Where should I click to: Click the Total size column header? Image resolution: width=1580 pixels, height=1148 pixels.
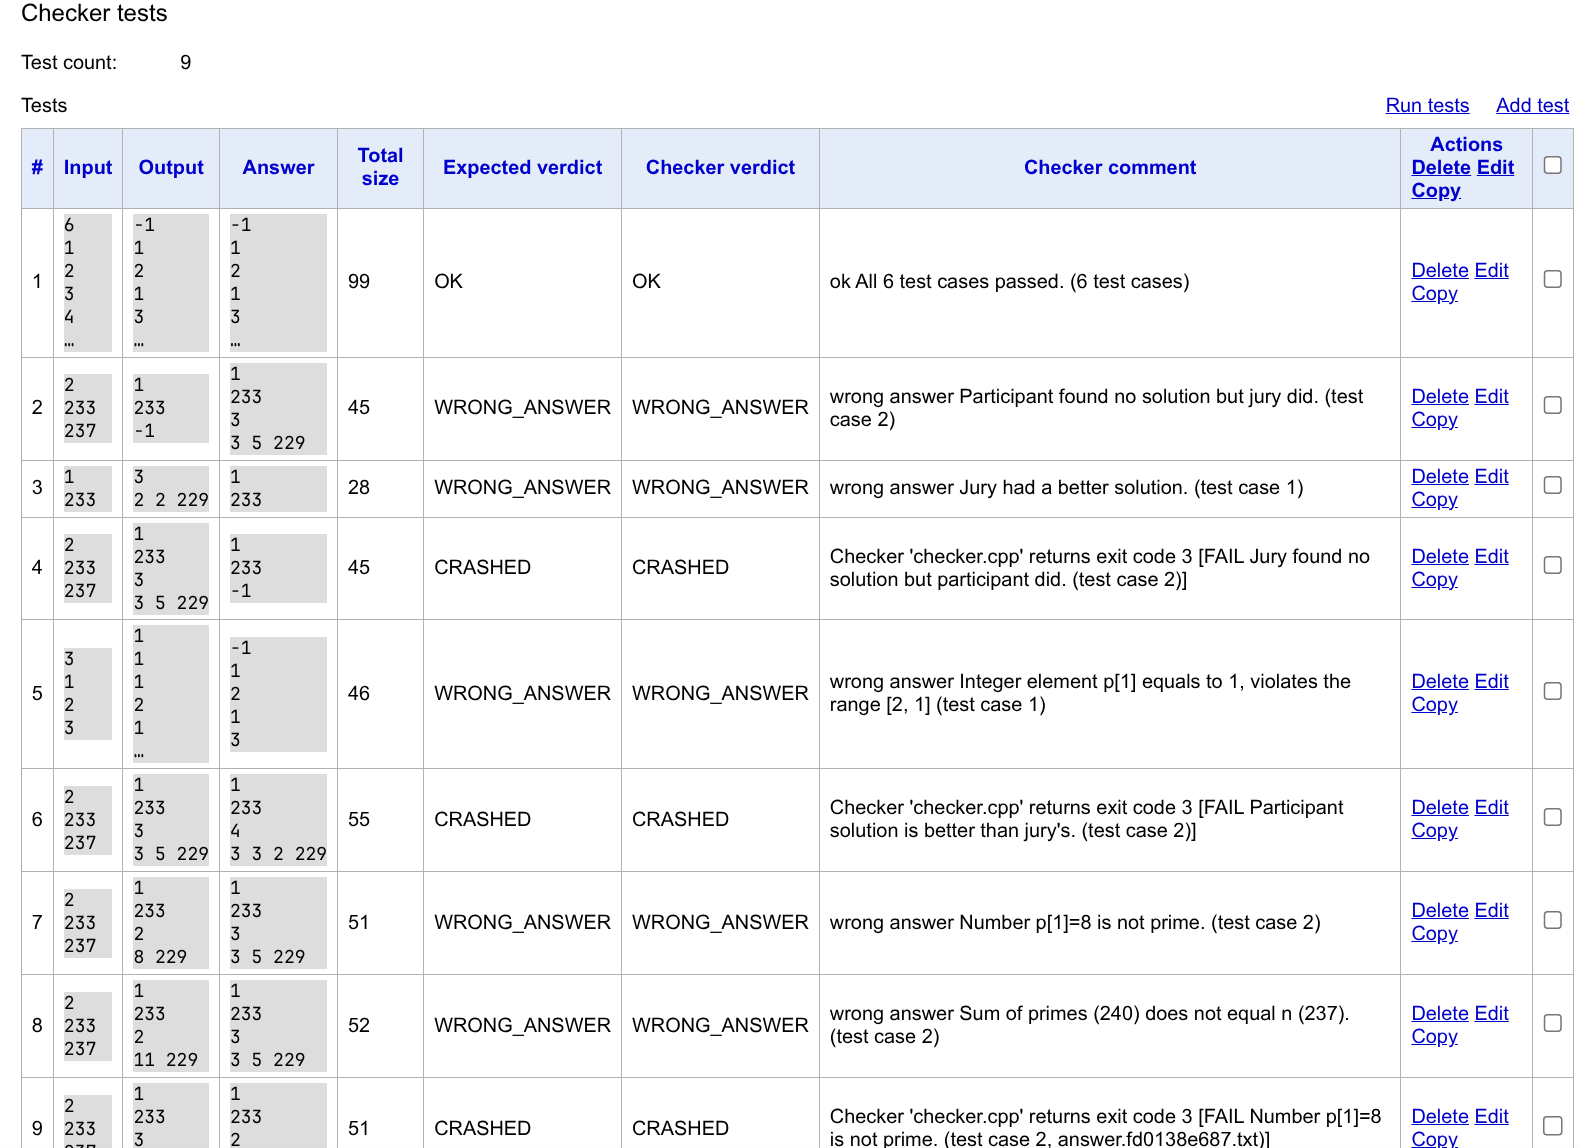click(x=380, y=167)
